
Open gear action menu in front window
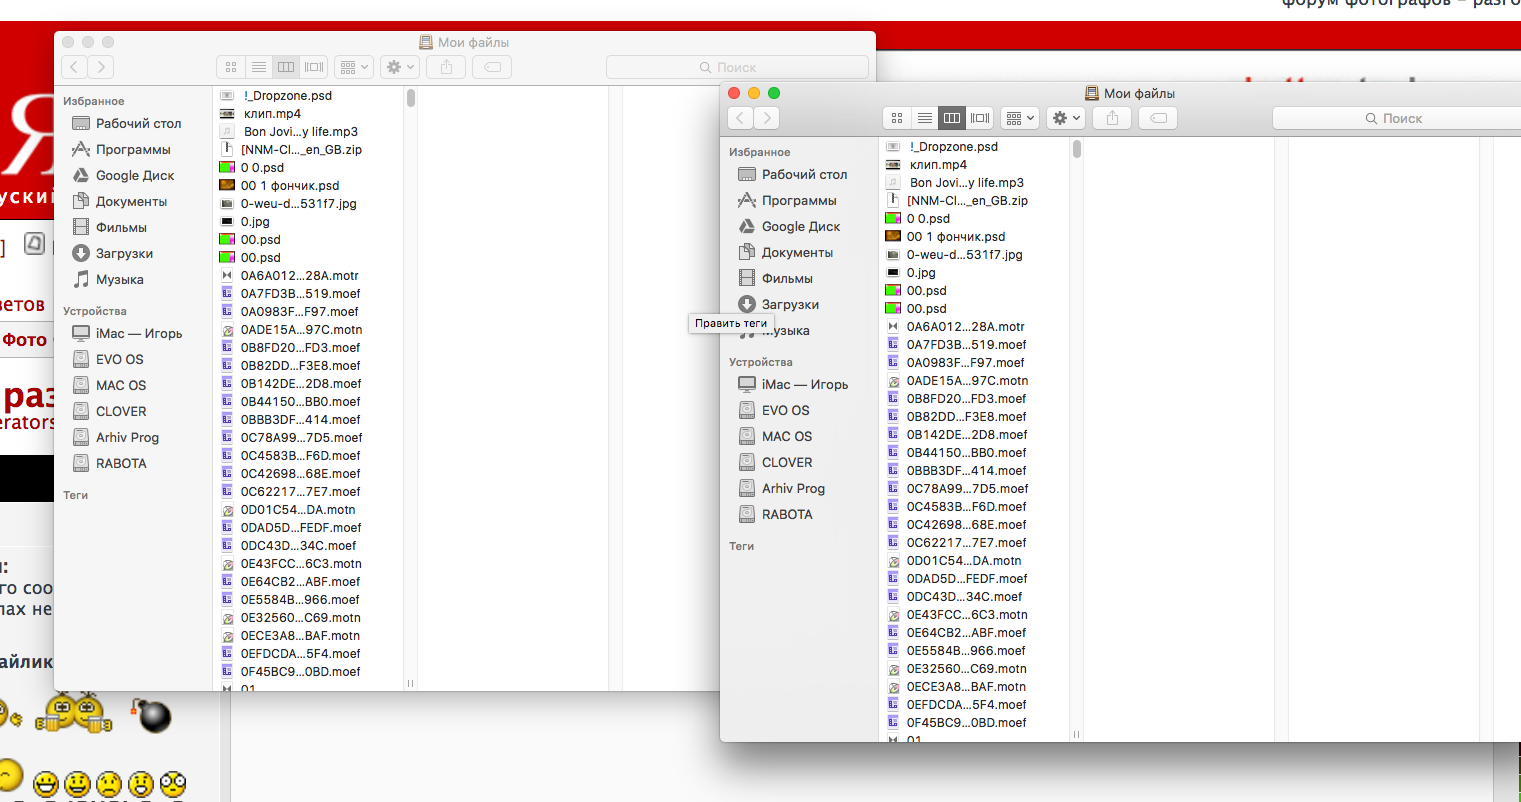pos(1065,118)
